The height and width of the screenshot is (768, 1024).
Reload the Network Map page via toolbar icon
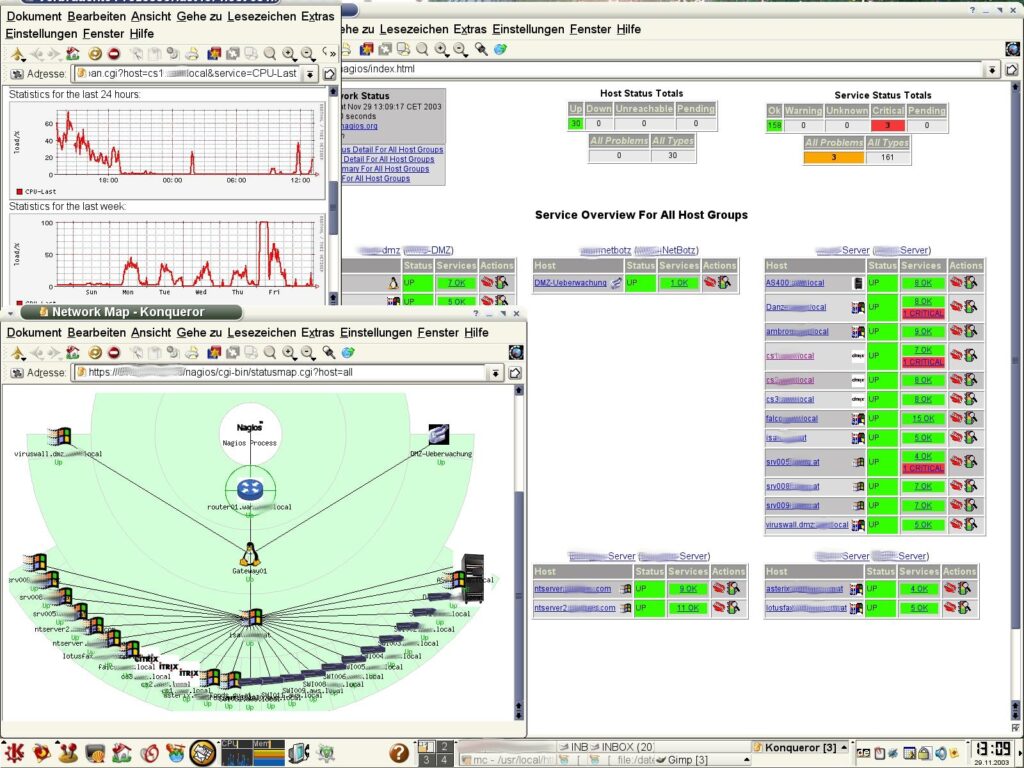tap(95, 352)
